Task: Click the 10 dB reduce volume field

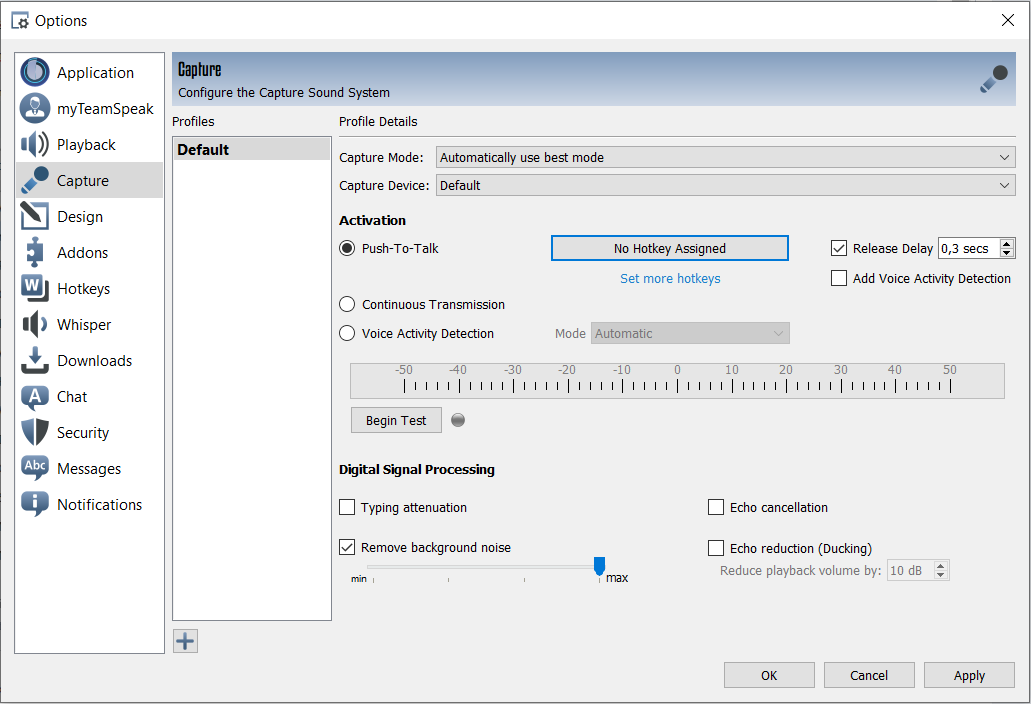Action: (x=911, y=571)
